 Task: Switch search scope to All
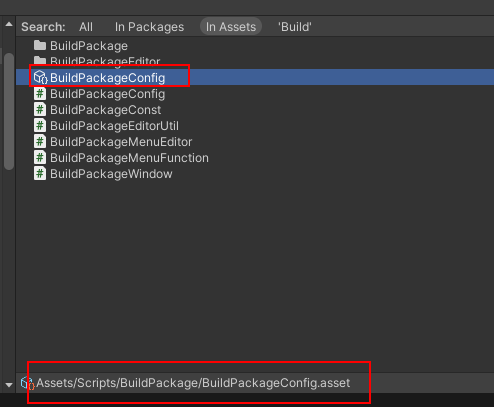click(x=86, y=27)
